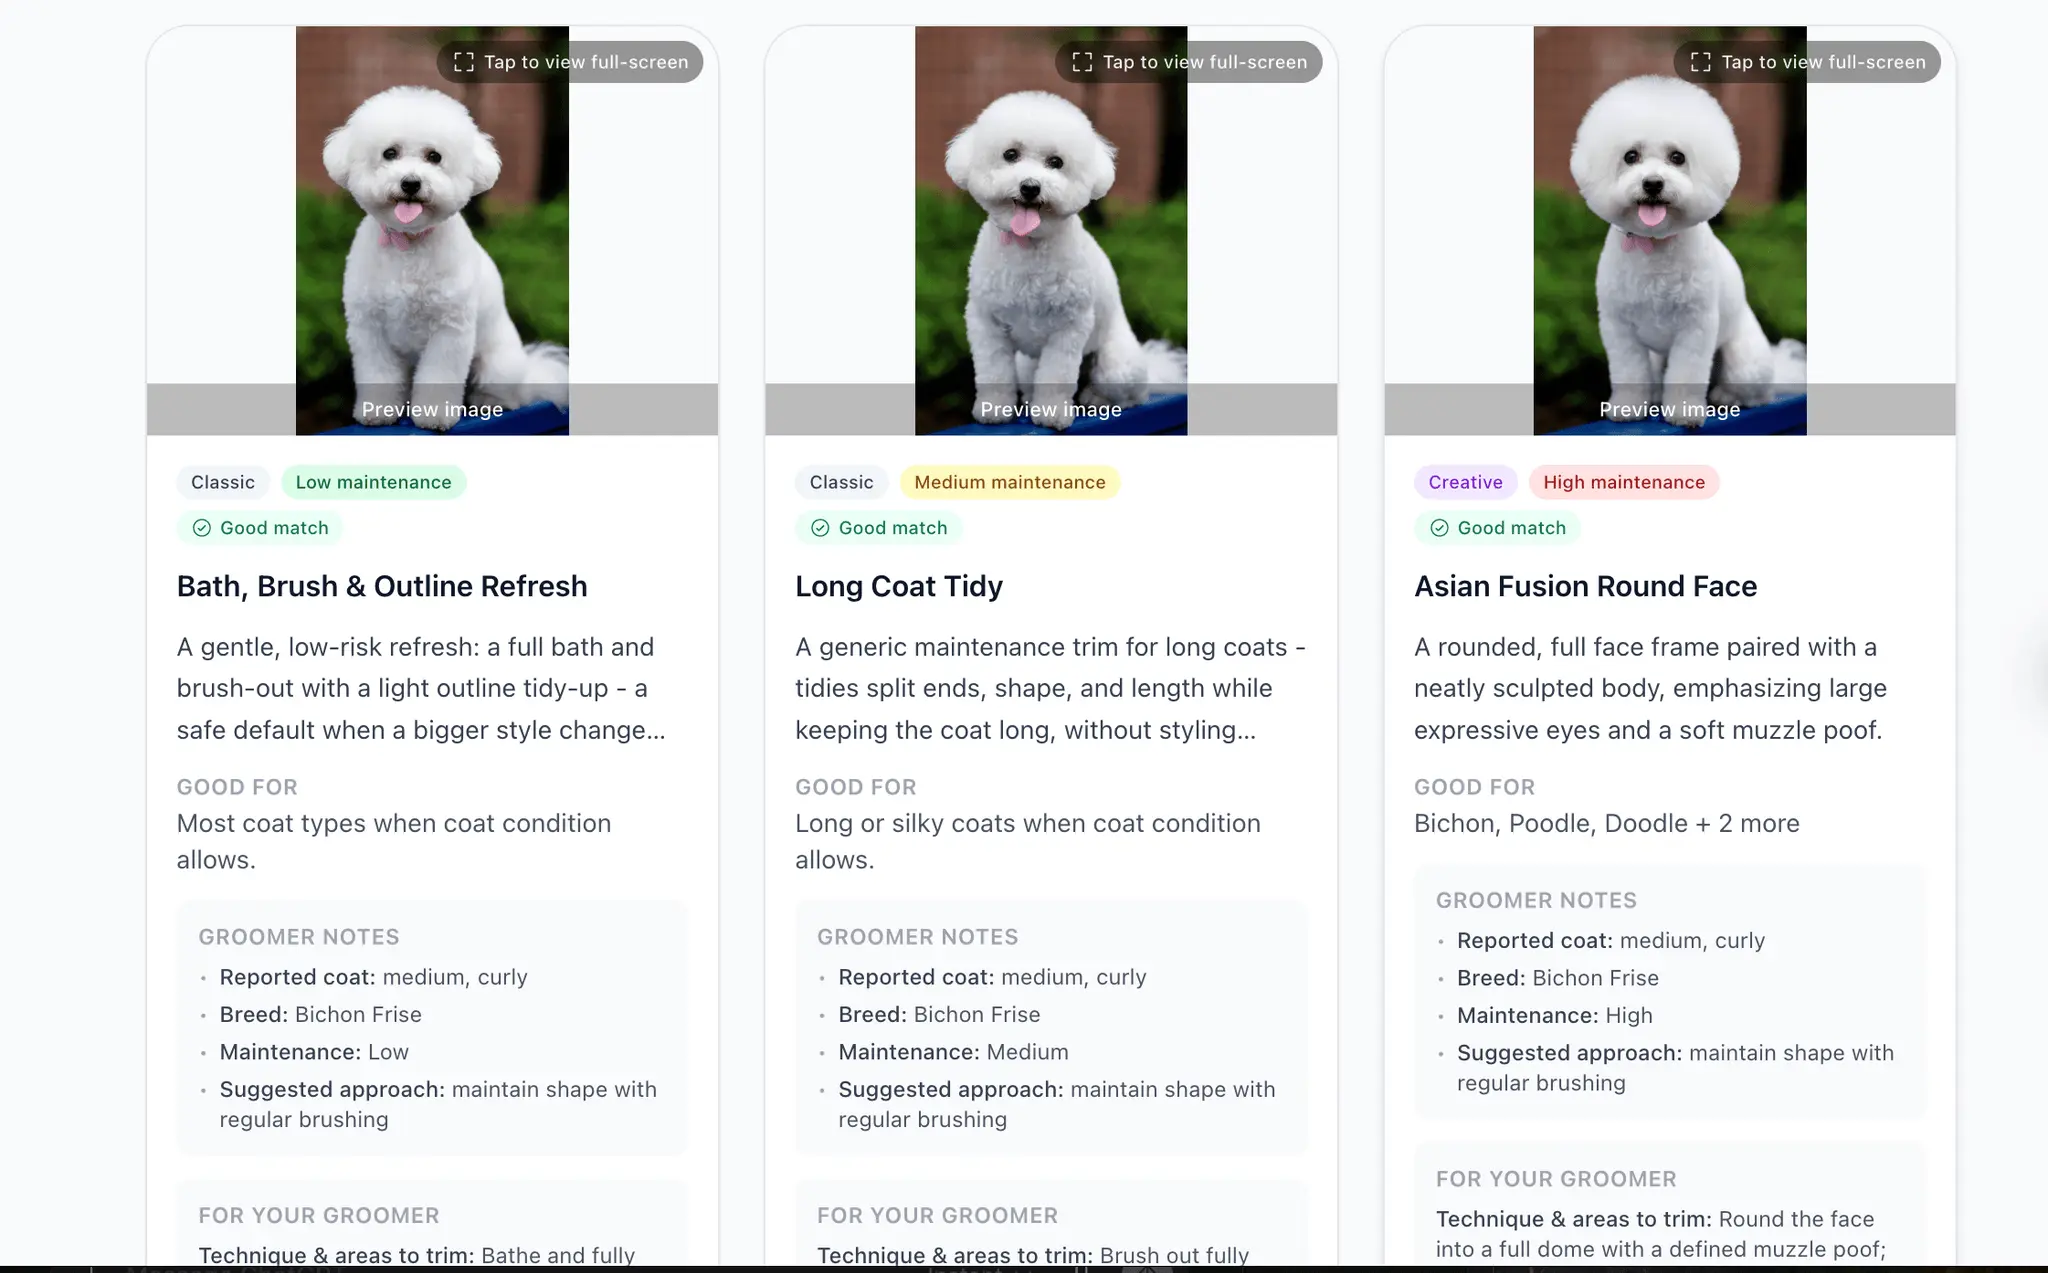Click "Preview image" label on Bath, Brush card
The image size is (2048, 1273).
432,409
